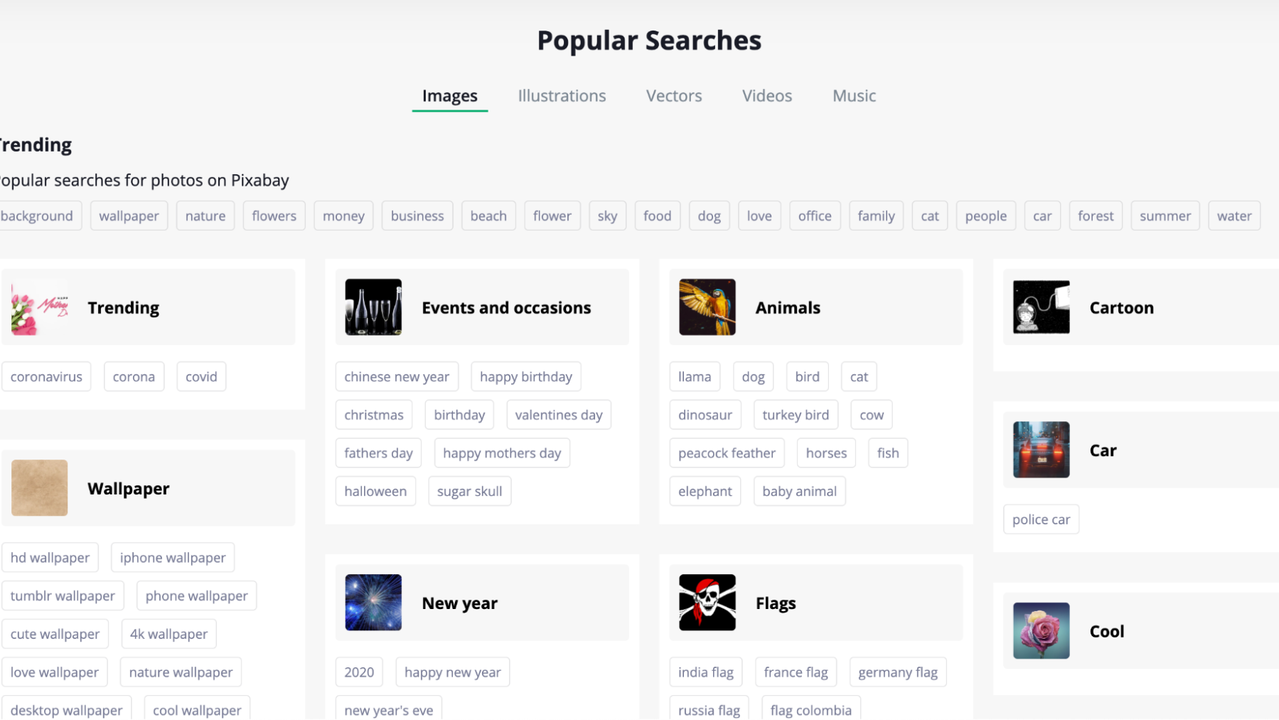Select the champagne bottles Events thumbnail
The height and width of the screenshot is (720, 1279).
click(373, 307)
